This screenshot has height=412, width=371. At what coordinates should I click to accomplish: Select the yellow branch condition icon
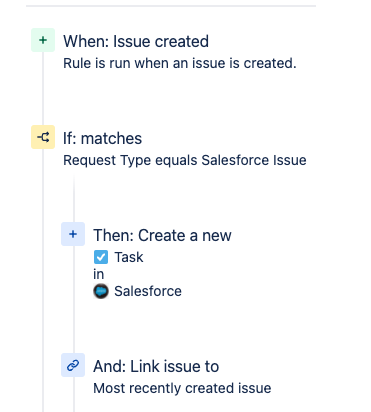(43, 137)
